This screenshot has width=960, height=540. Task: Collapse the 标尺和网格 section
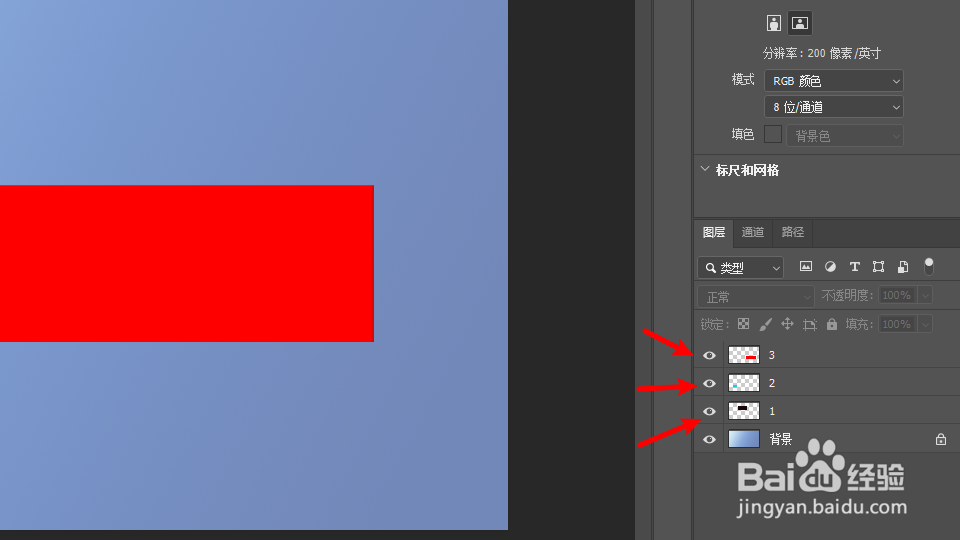(705, 169)
